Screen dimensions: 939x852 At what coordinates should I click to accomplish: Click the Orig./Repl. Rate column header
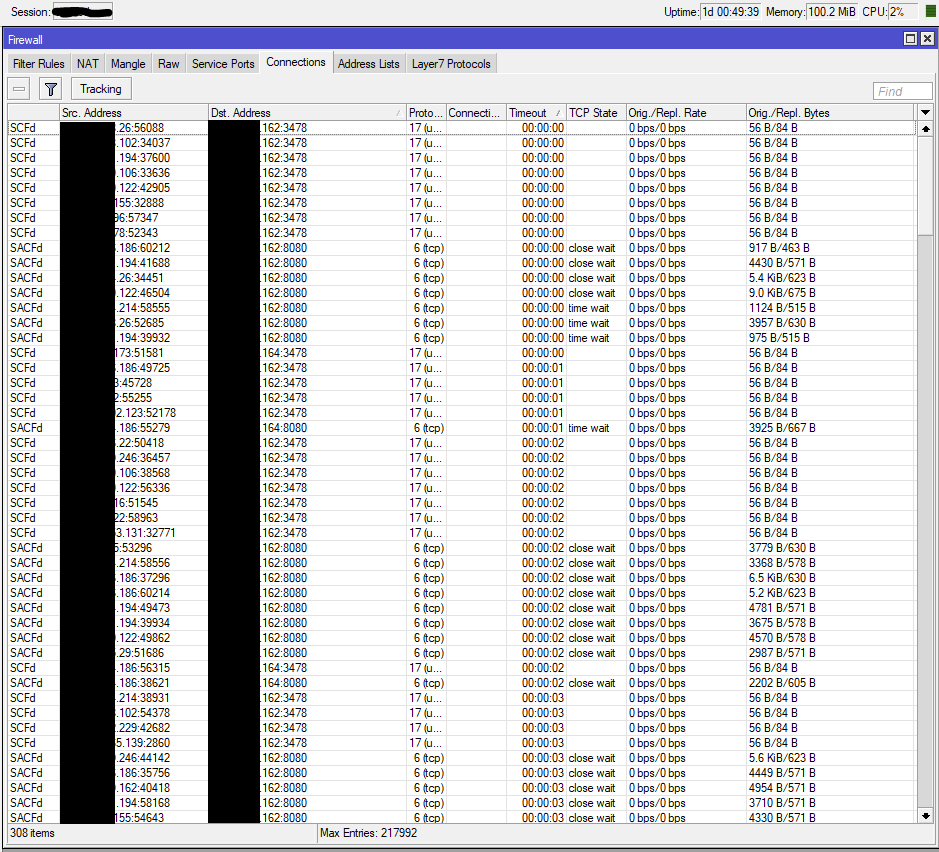(x=686, y=113)
